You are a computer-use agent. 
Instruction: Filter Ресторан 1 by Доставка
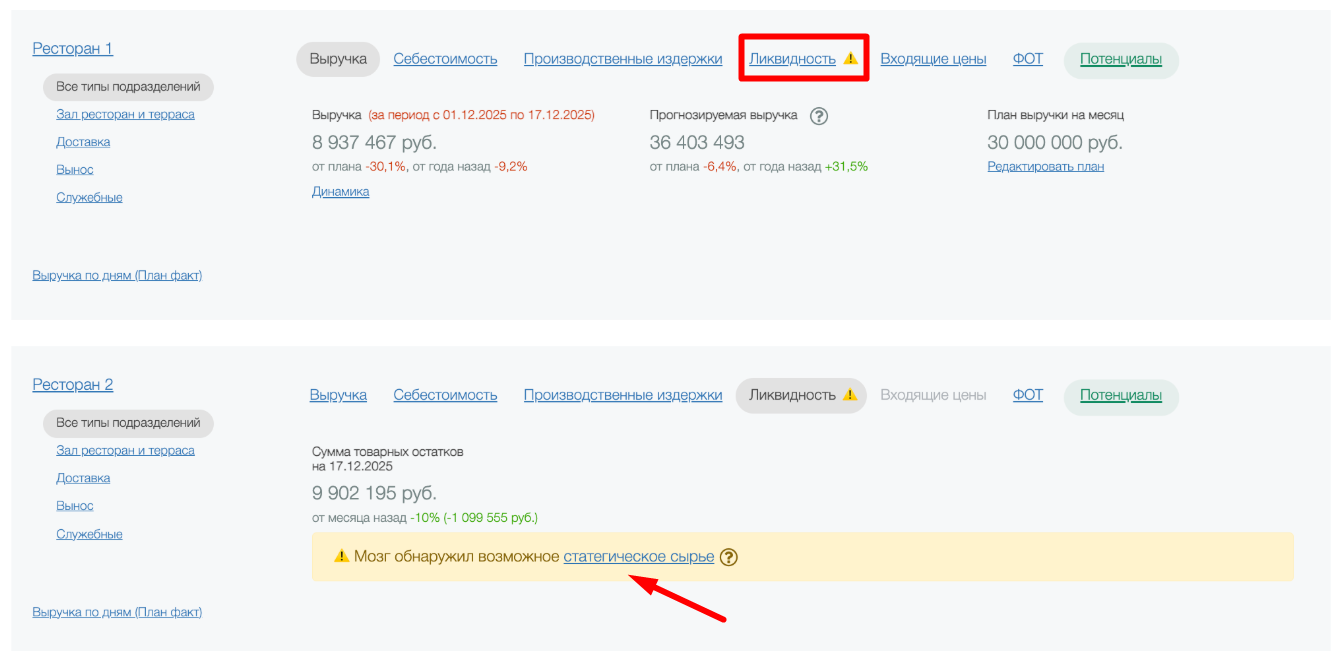tap(83, 142)
